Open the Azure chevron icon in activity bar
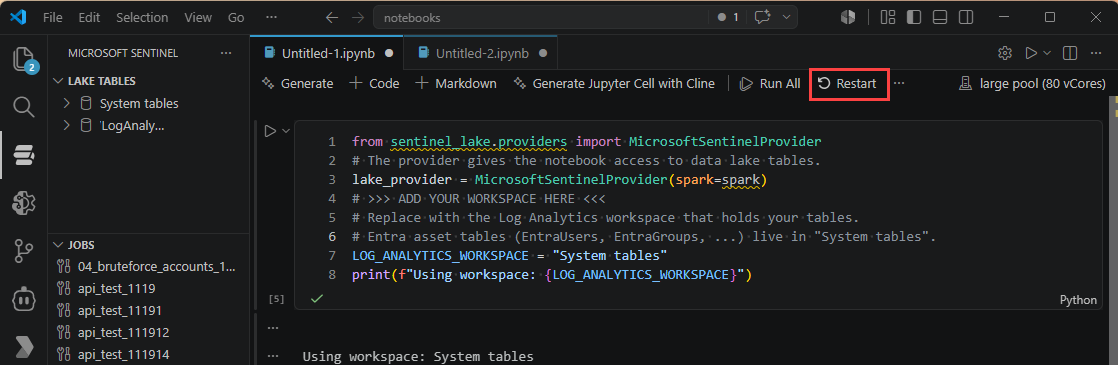Image resolution: width=1118 pixels, height=365 pixels. coord(24,346)
